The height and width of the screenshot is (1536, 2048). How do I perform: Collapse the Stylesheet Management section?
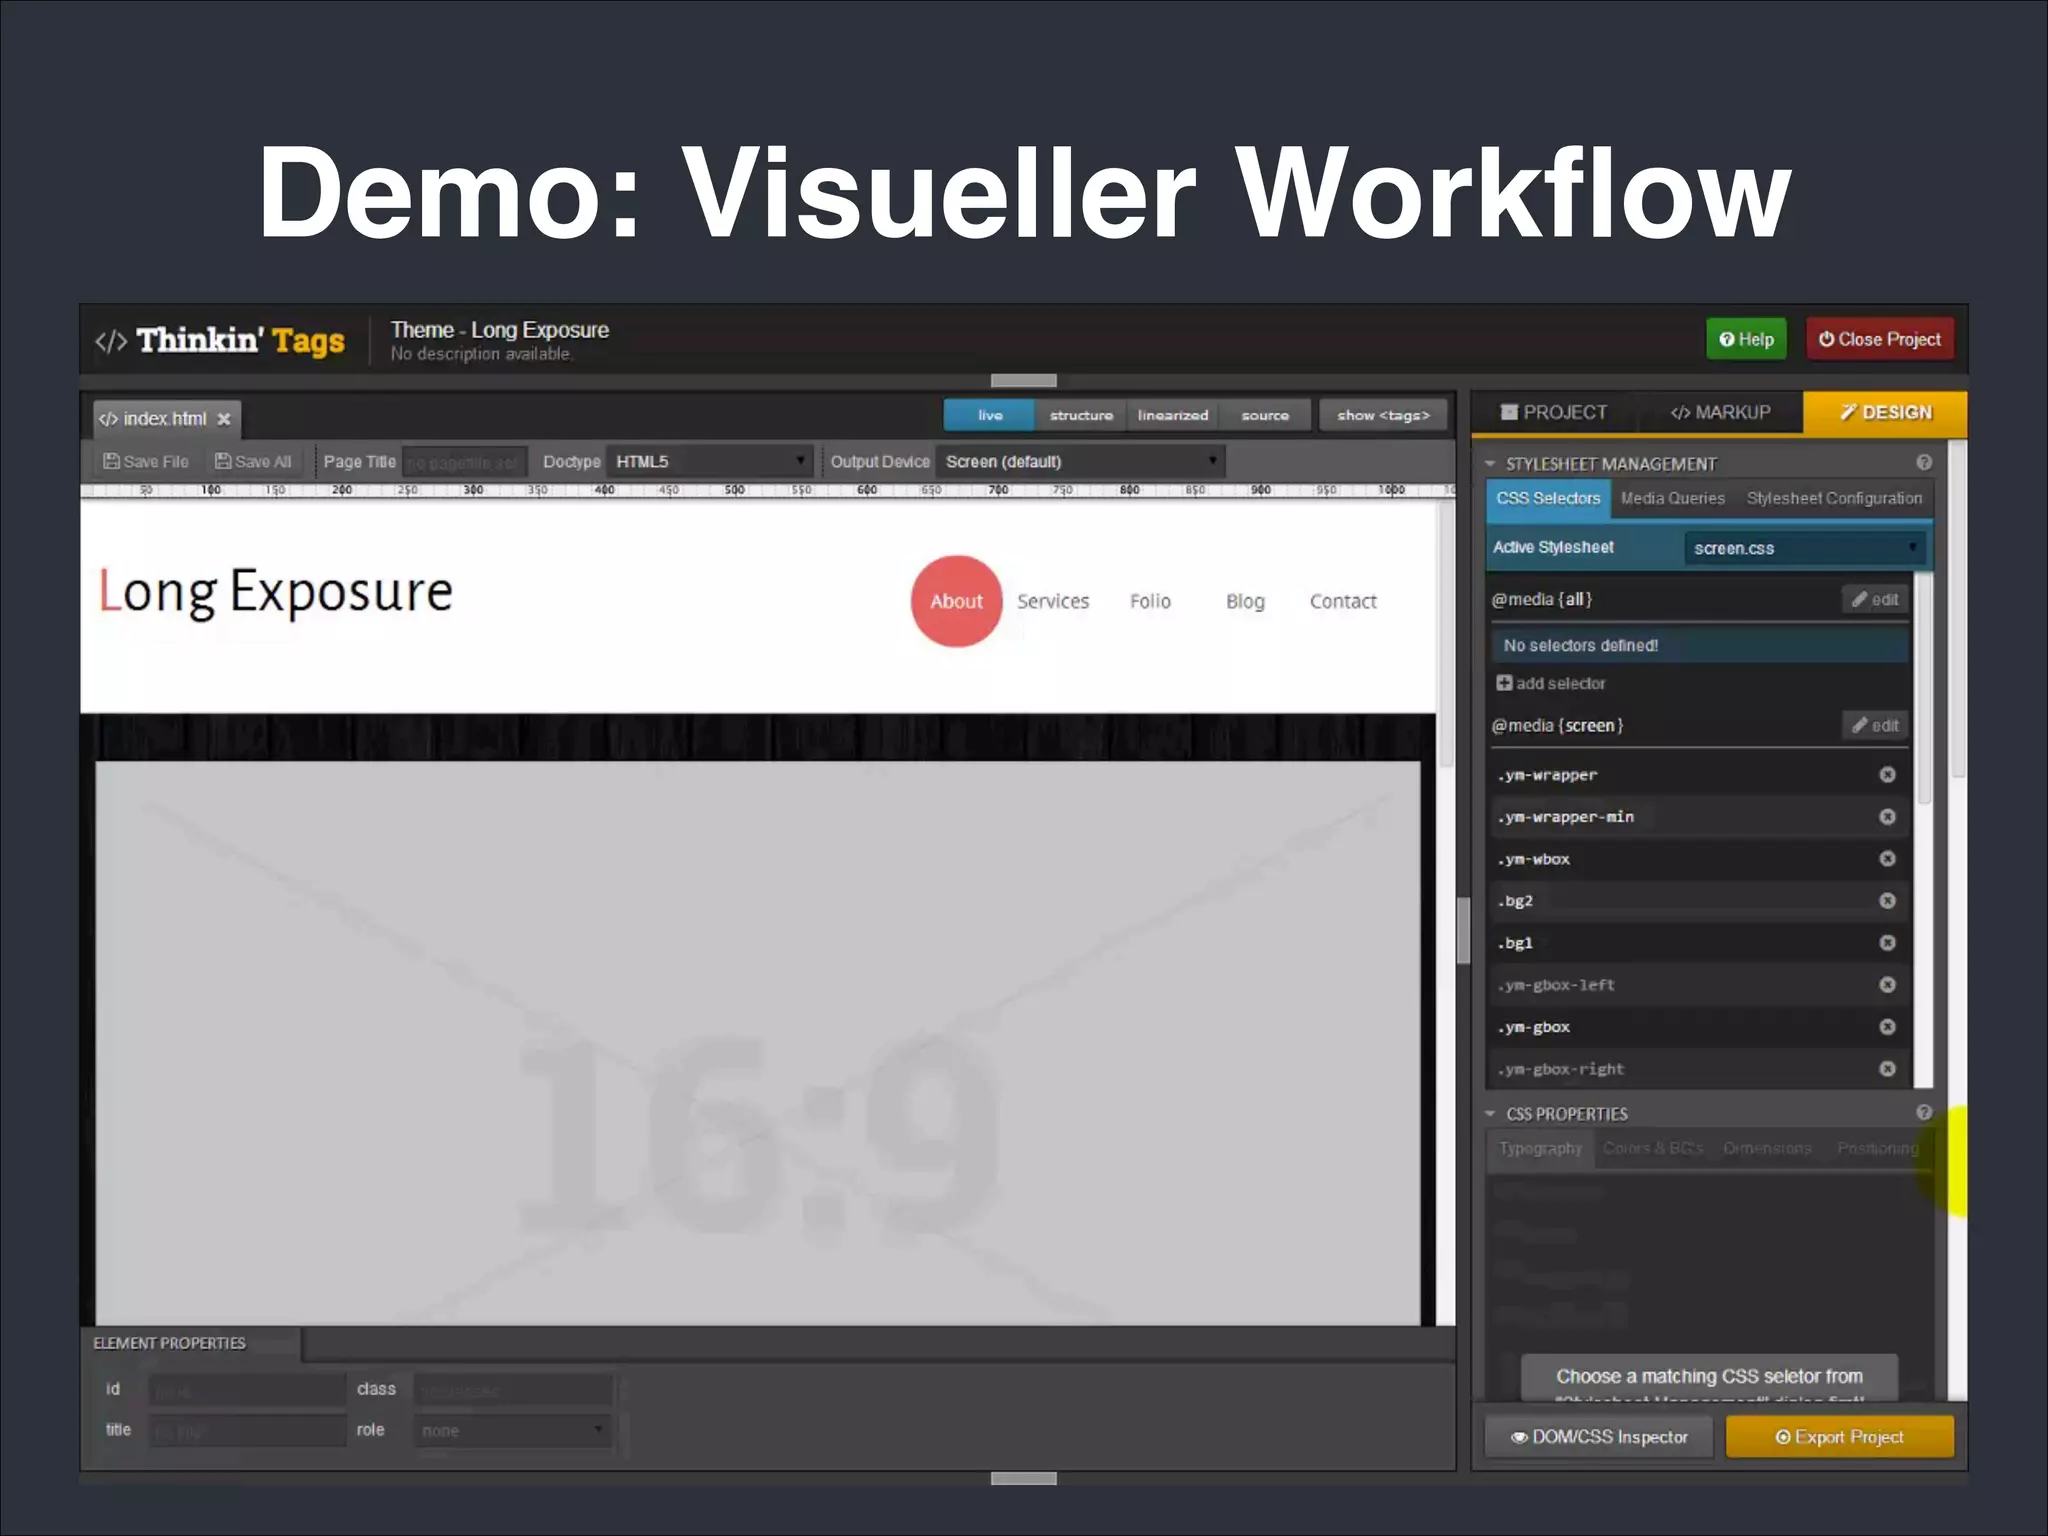tap(1491, 464)
